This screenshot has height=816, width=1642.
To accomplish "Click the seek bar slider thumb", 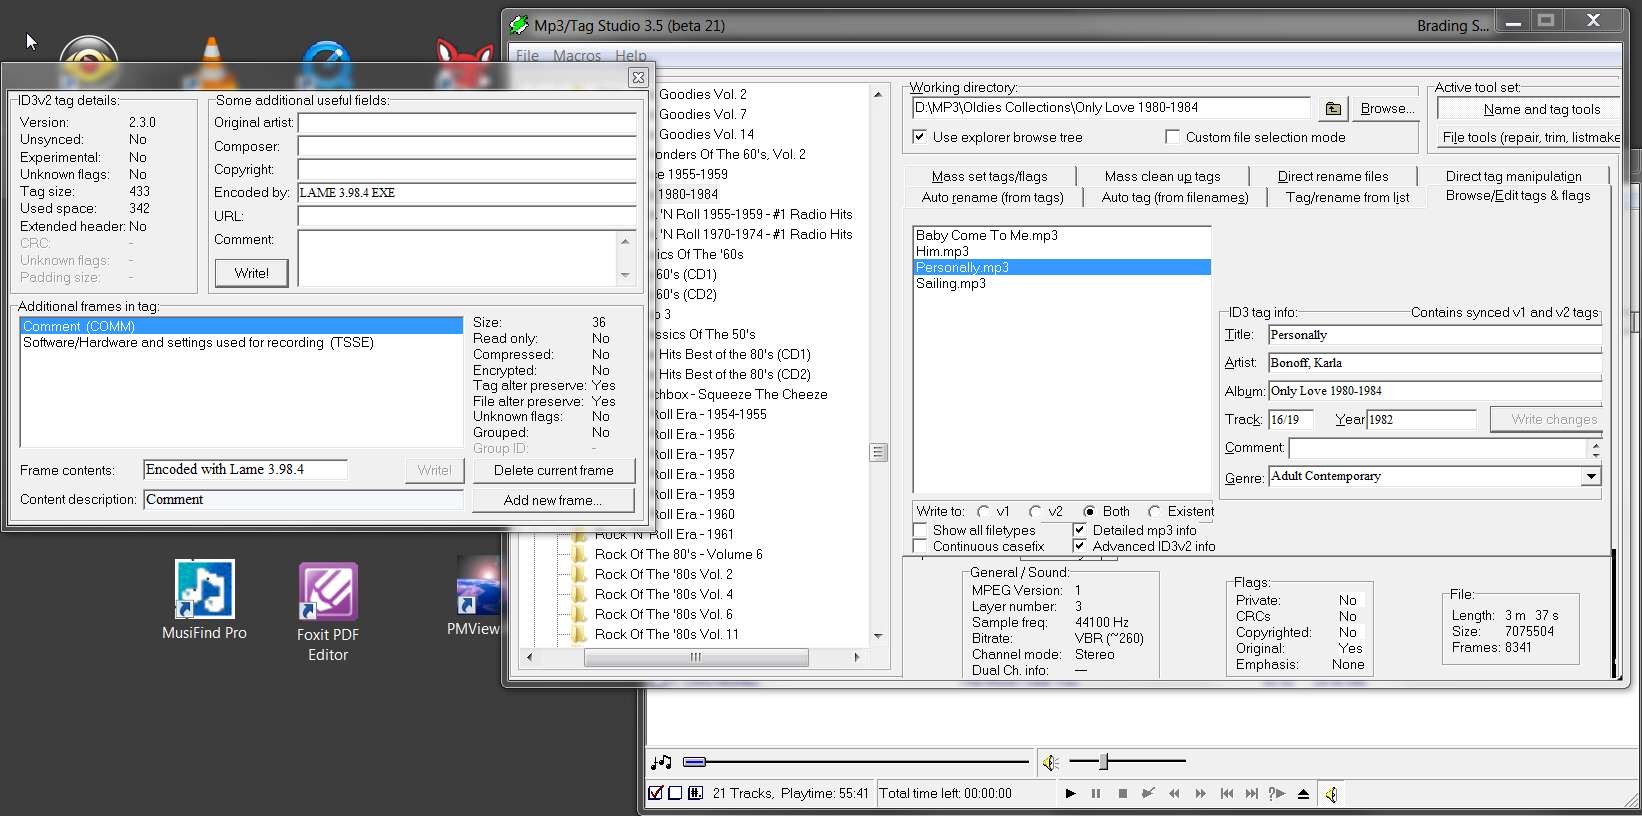I will (x=695, y=762).
